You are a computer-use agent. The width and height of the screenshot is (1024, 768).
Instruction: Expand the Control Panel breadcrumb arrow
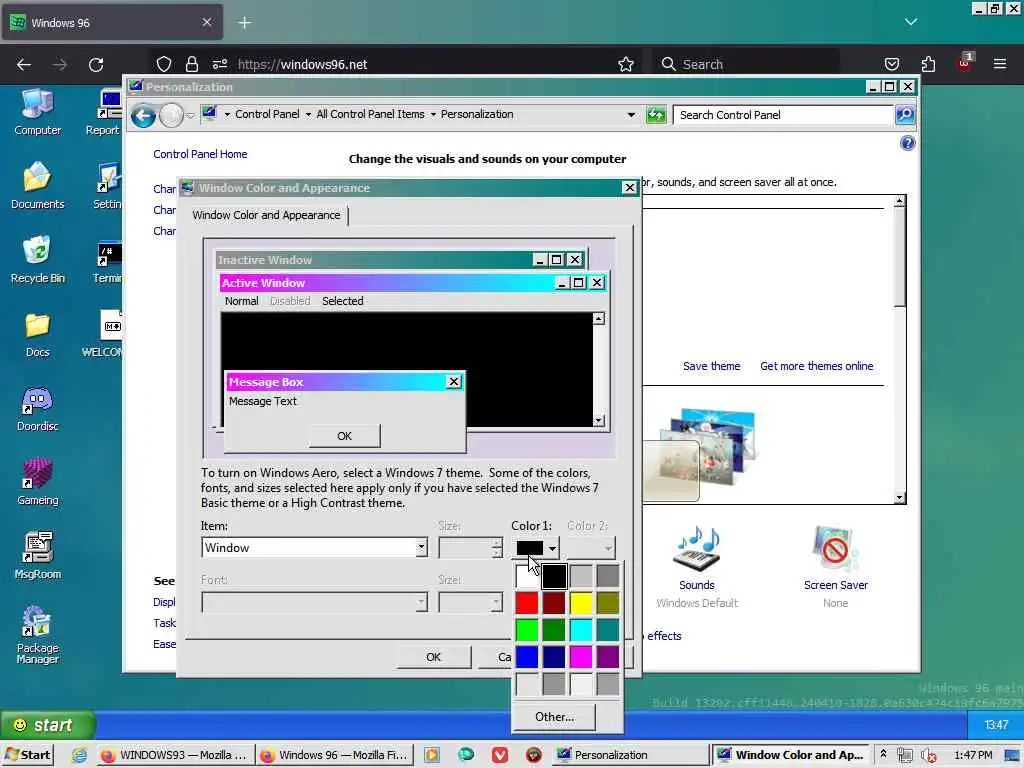click(x=308, y=114)
